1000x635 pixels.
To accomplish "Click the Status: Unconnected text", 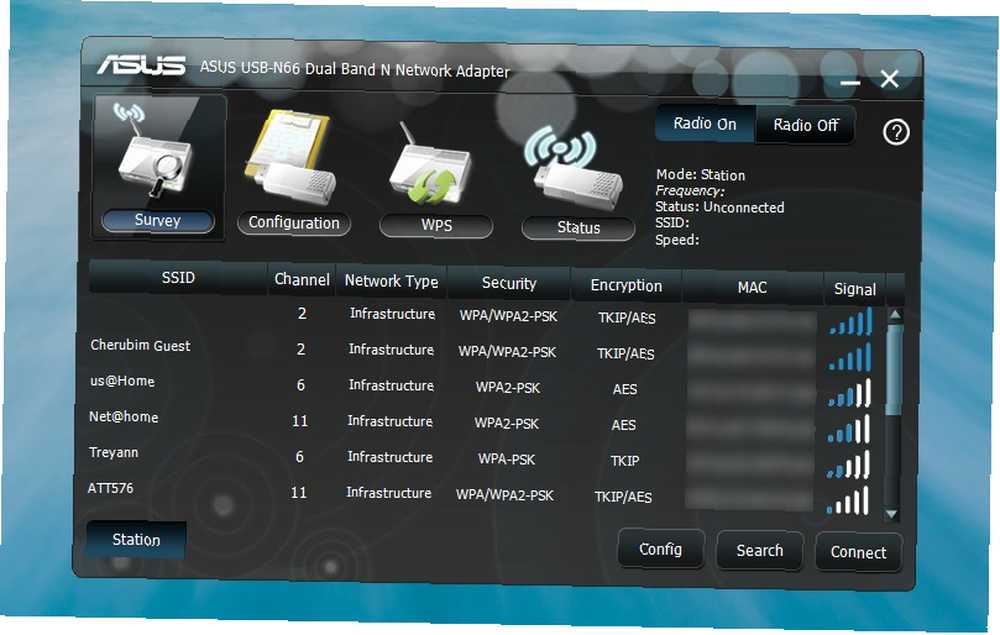I will [x=719, y=207].
